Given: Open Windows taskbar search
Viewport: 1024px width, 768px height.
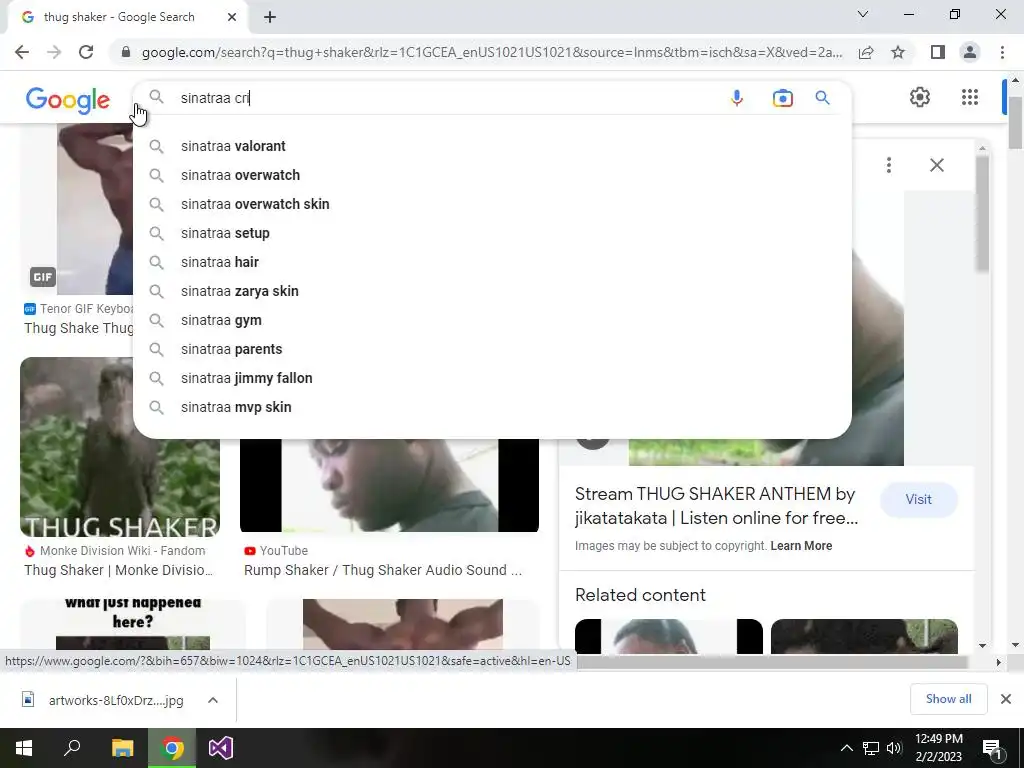Looking at the screenshot, I should point(72,748).
